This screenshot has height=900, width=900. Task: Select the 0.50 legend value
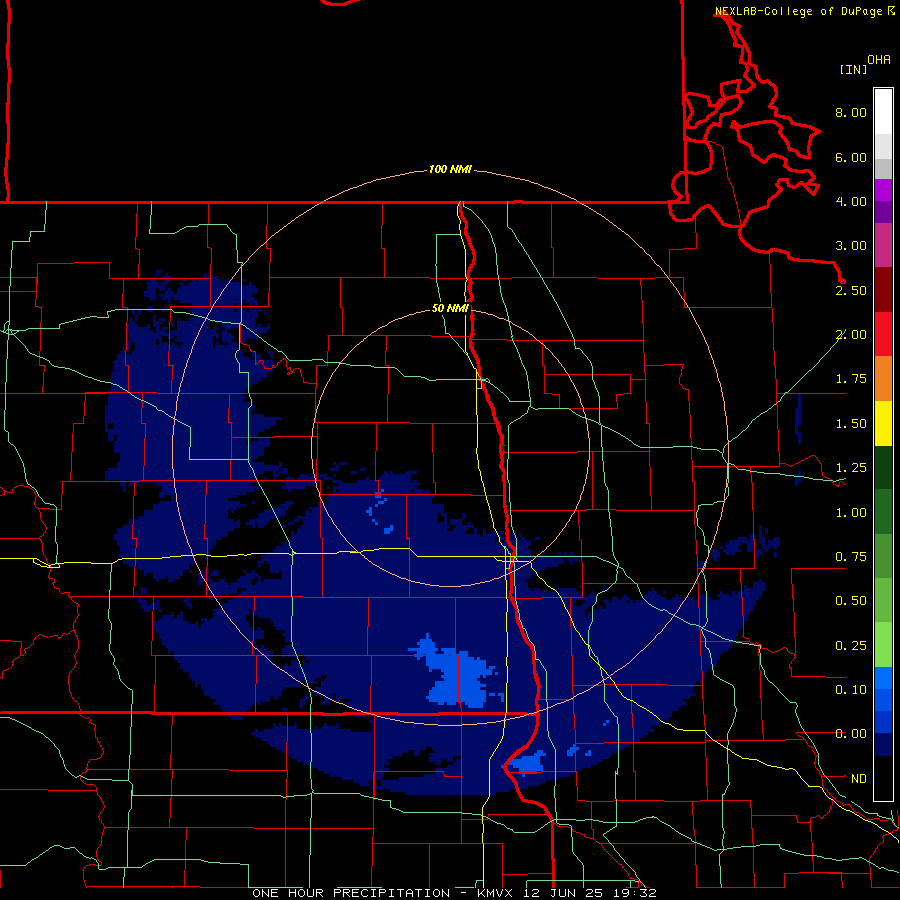coord(851,601)
